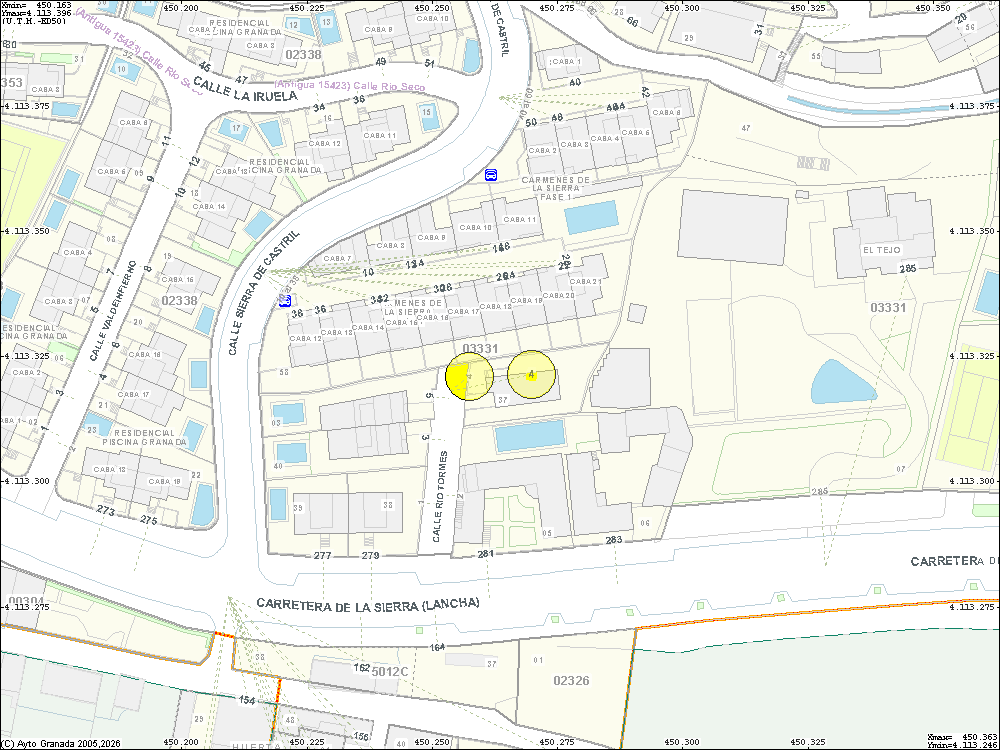Click the swimming pool below Carmenes de la Sierra Fase 1 label
The image size is (1000, 750).
[591, 217]
